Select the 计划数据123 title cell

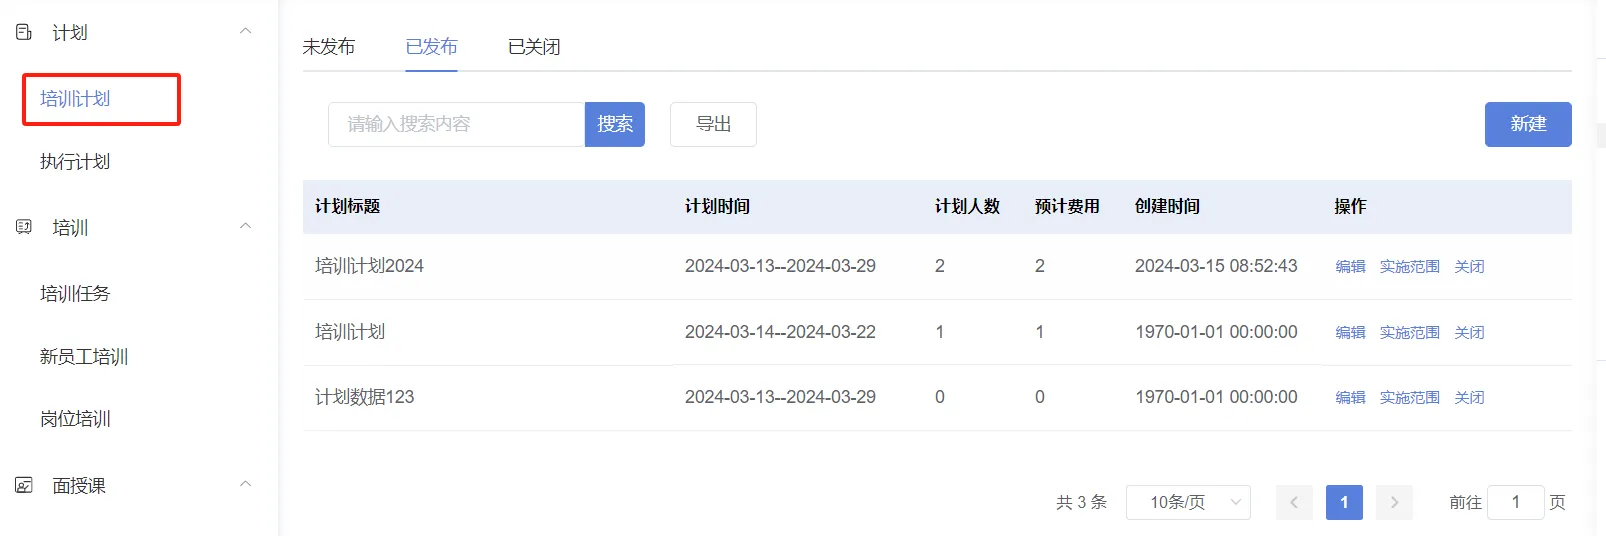(364, 397)
